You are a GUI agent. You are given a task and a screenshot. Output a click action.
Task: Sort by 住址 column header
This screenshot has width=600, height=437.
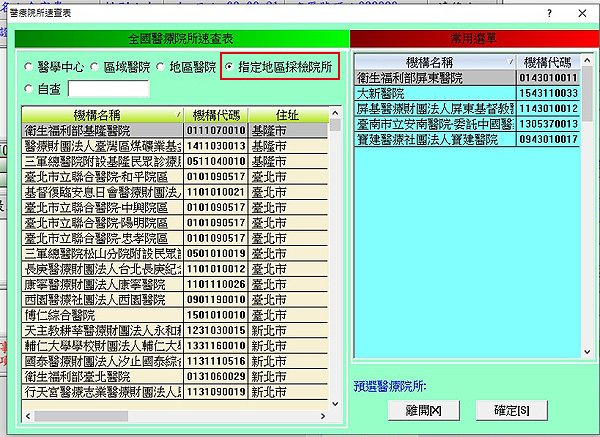point(291,114)
